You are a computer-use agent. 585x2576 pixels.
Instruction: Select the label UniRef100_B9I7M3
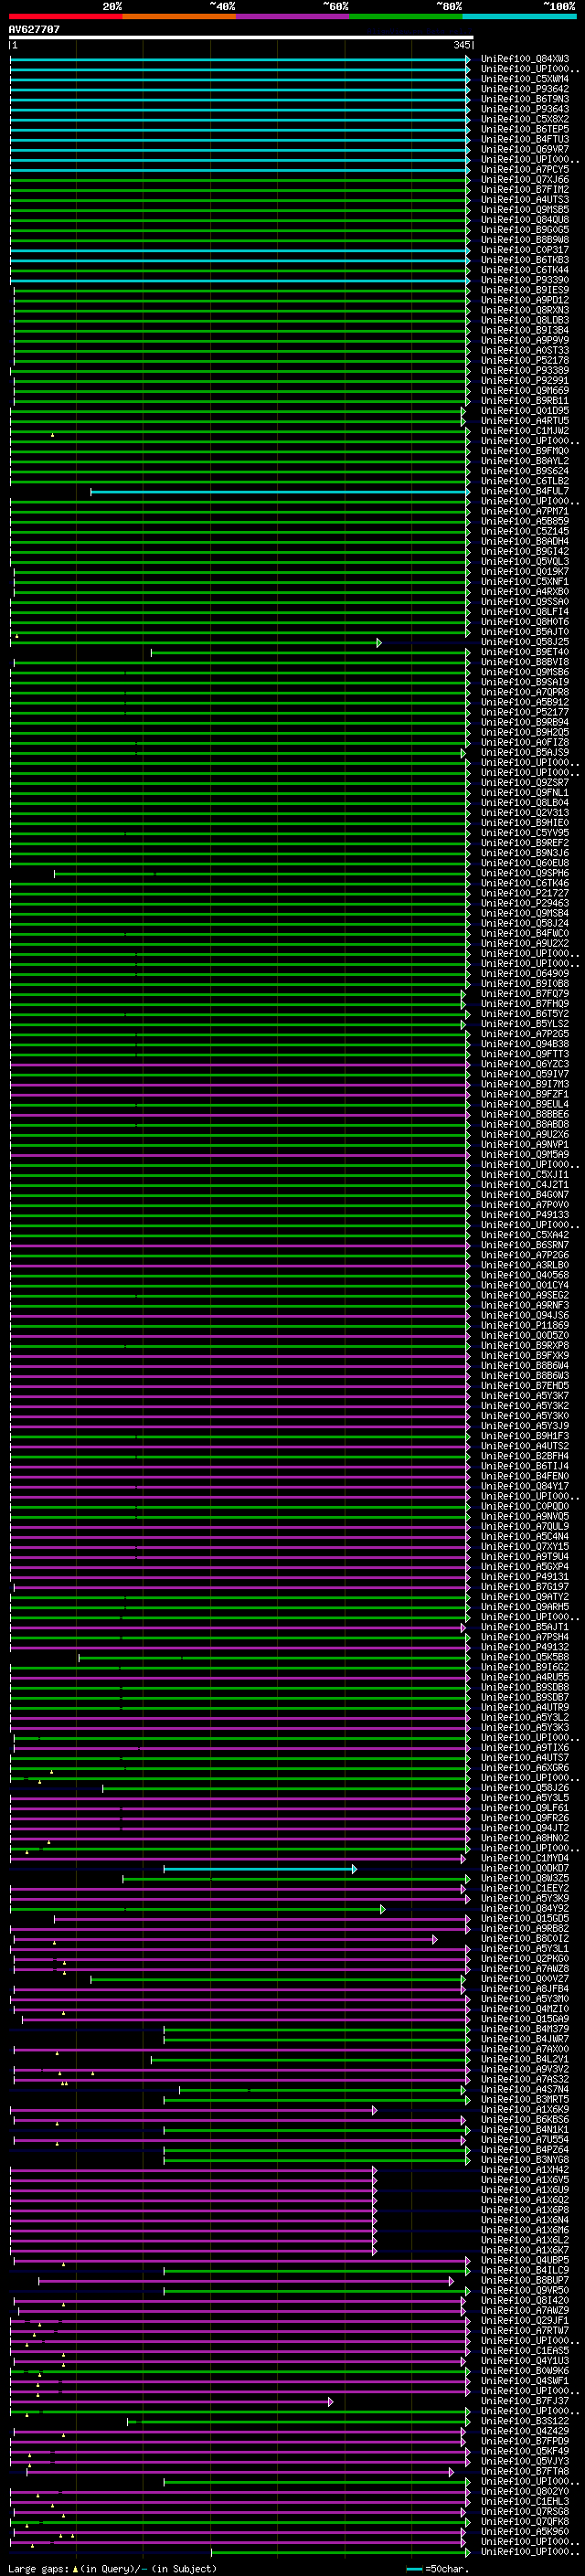(525, 1084)
